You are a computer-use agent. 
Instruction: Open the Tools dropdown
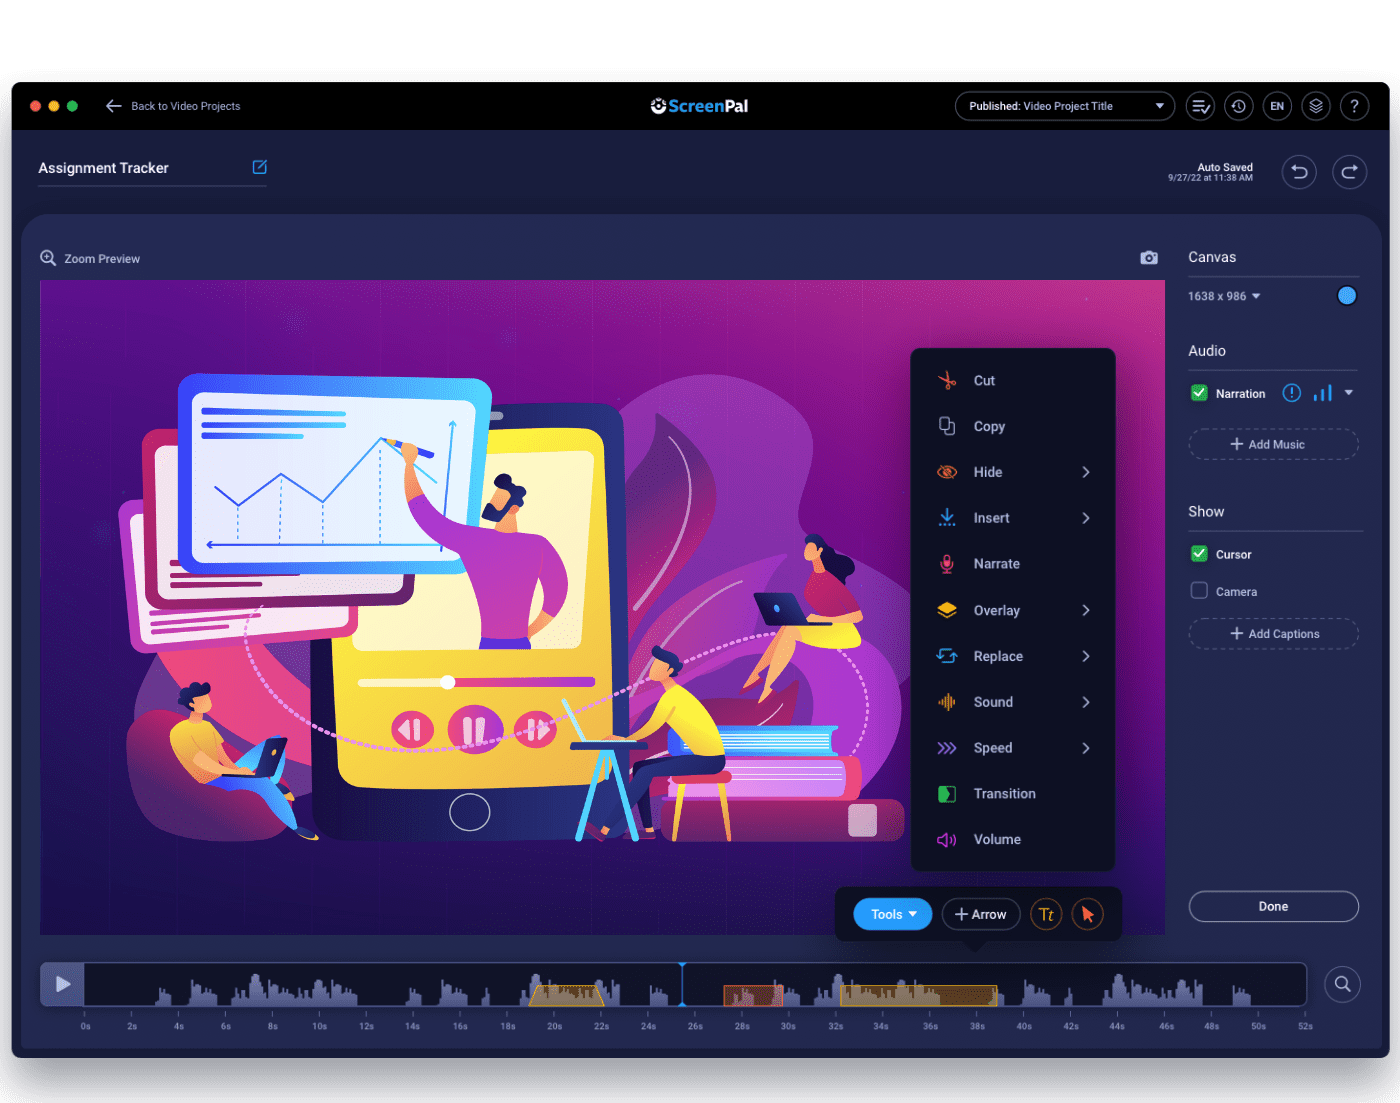(x=891, y=914)
